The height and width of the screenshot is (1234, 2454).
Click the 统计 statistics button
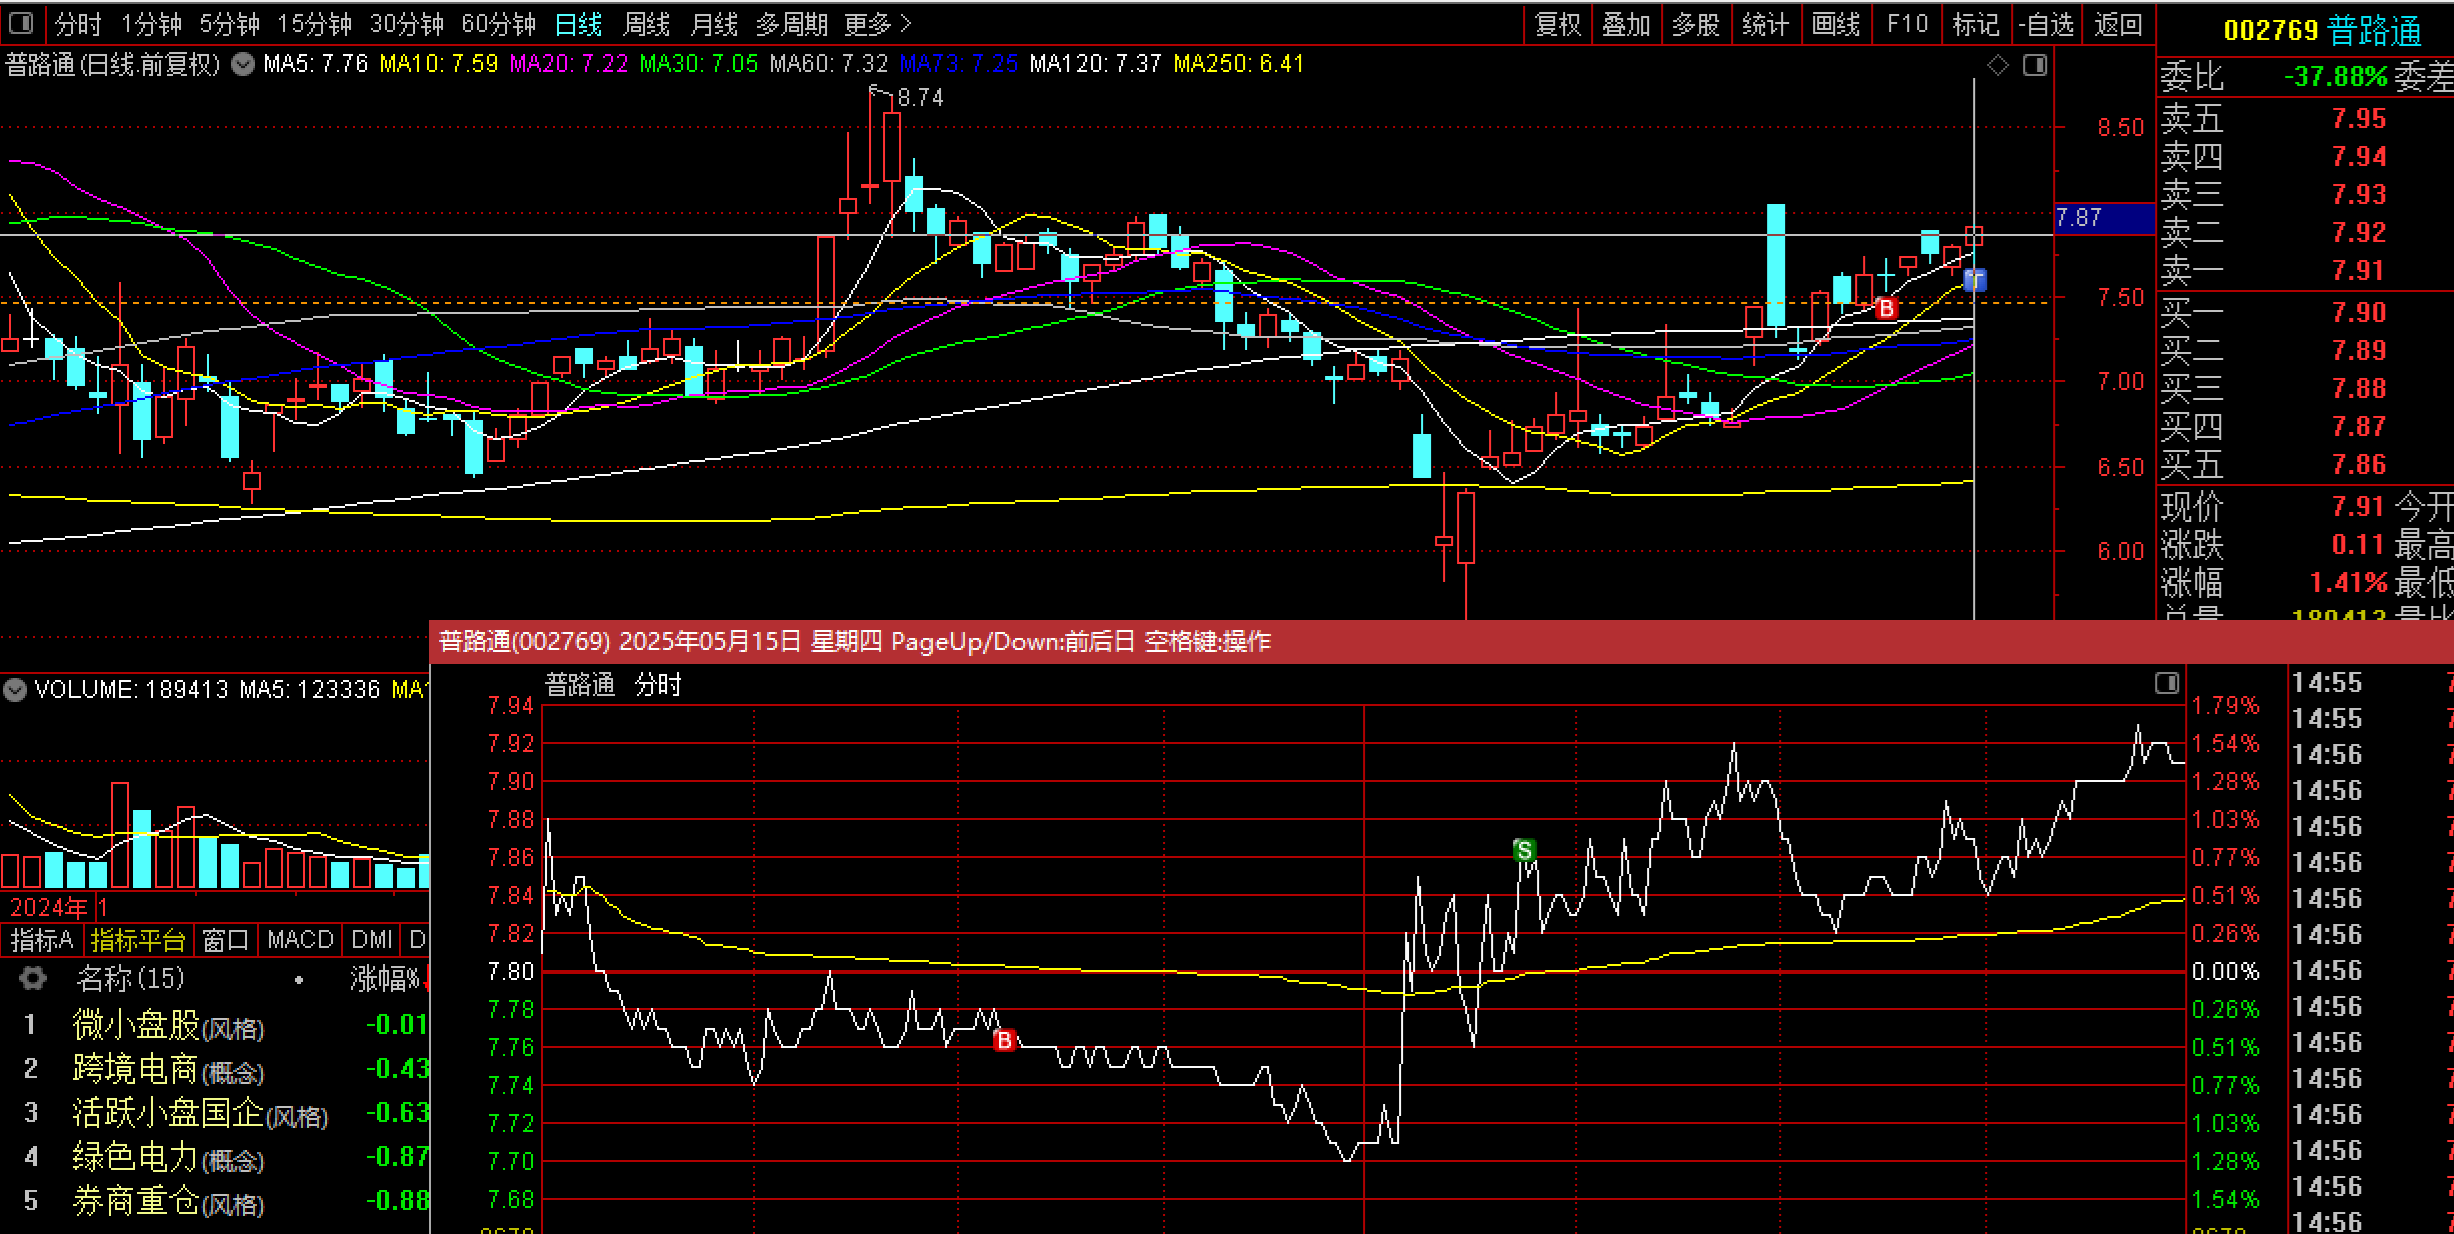1765,24
